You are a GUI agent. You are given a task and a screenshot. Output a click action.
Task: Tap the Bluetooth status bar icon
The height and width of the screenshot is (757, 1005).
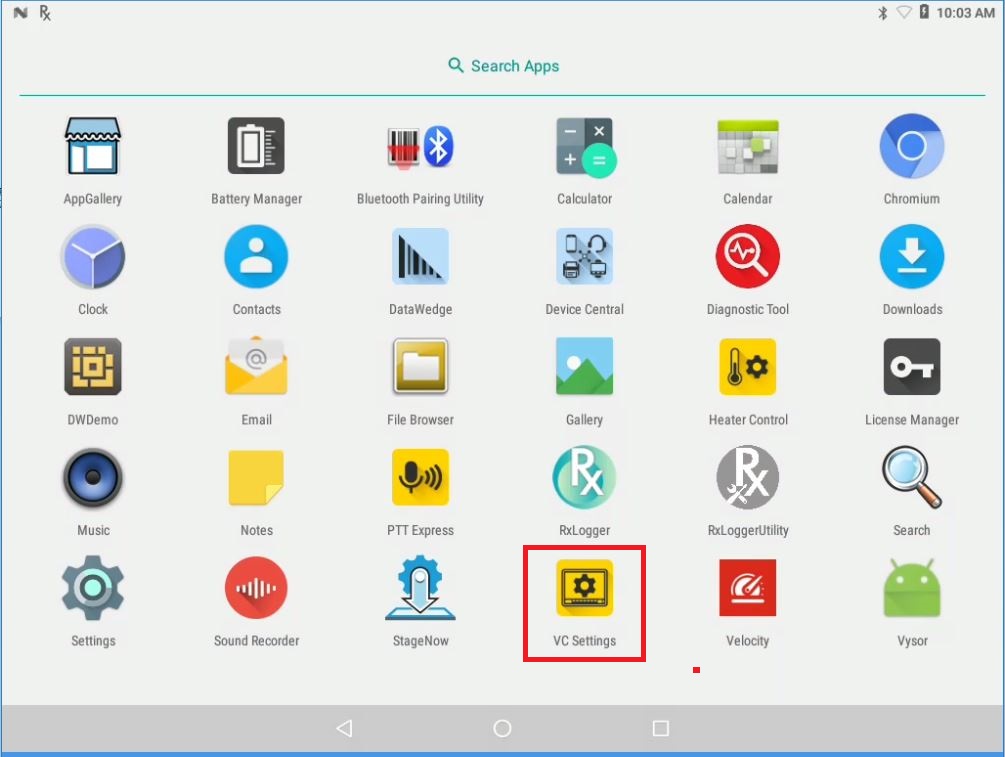coord(883,13)
